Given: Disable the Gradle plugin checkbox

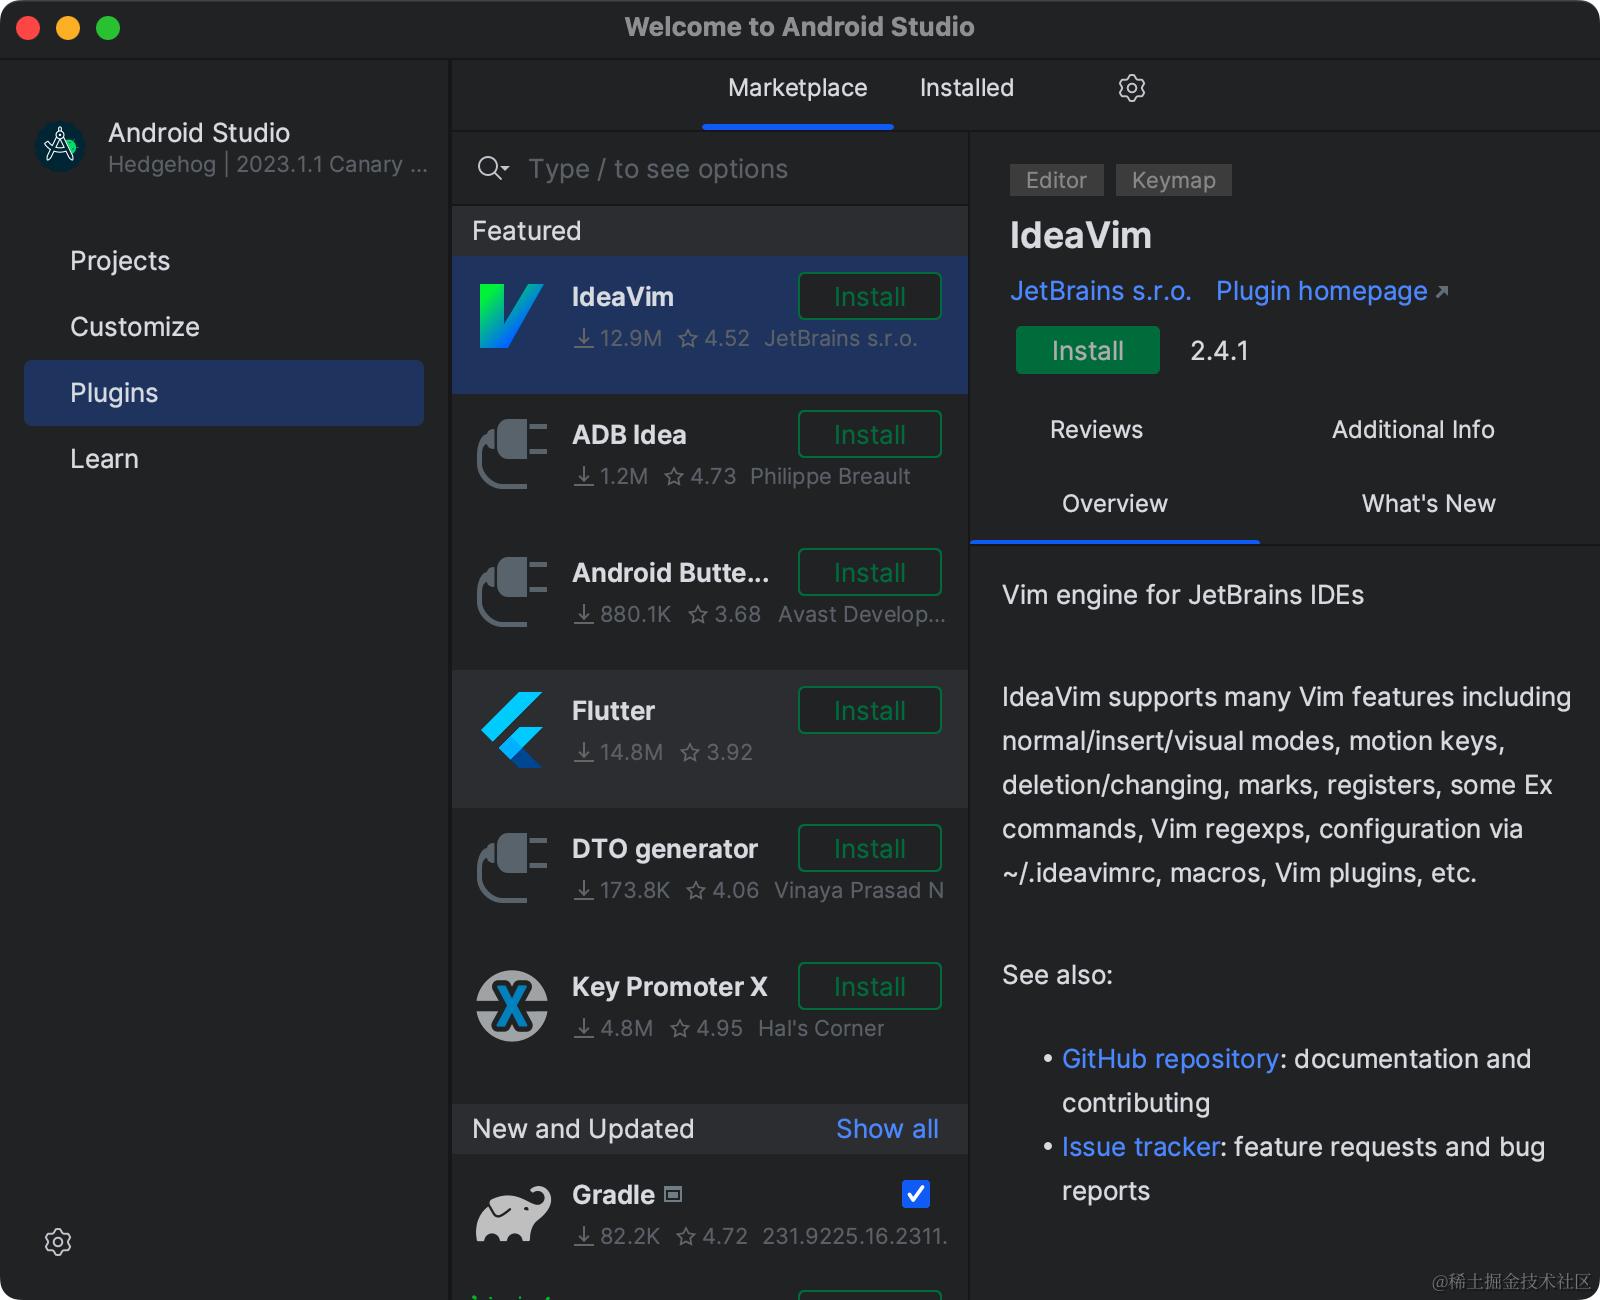Looking at the screenshot, I should coord(915,1194).
